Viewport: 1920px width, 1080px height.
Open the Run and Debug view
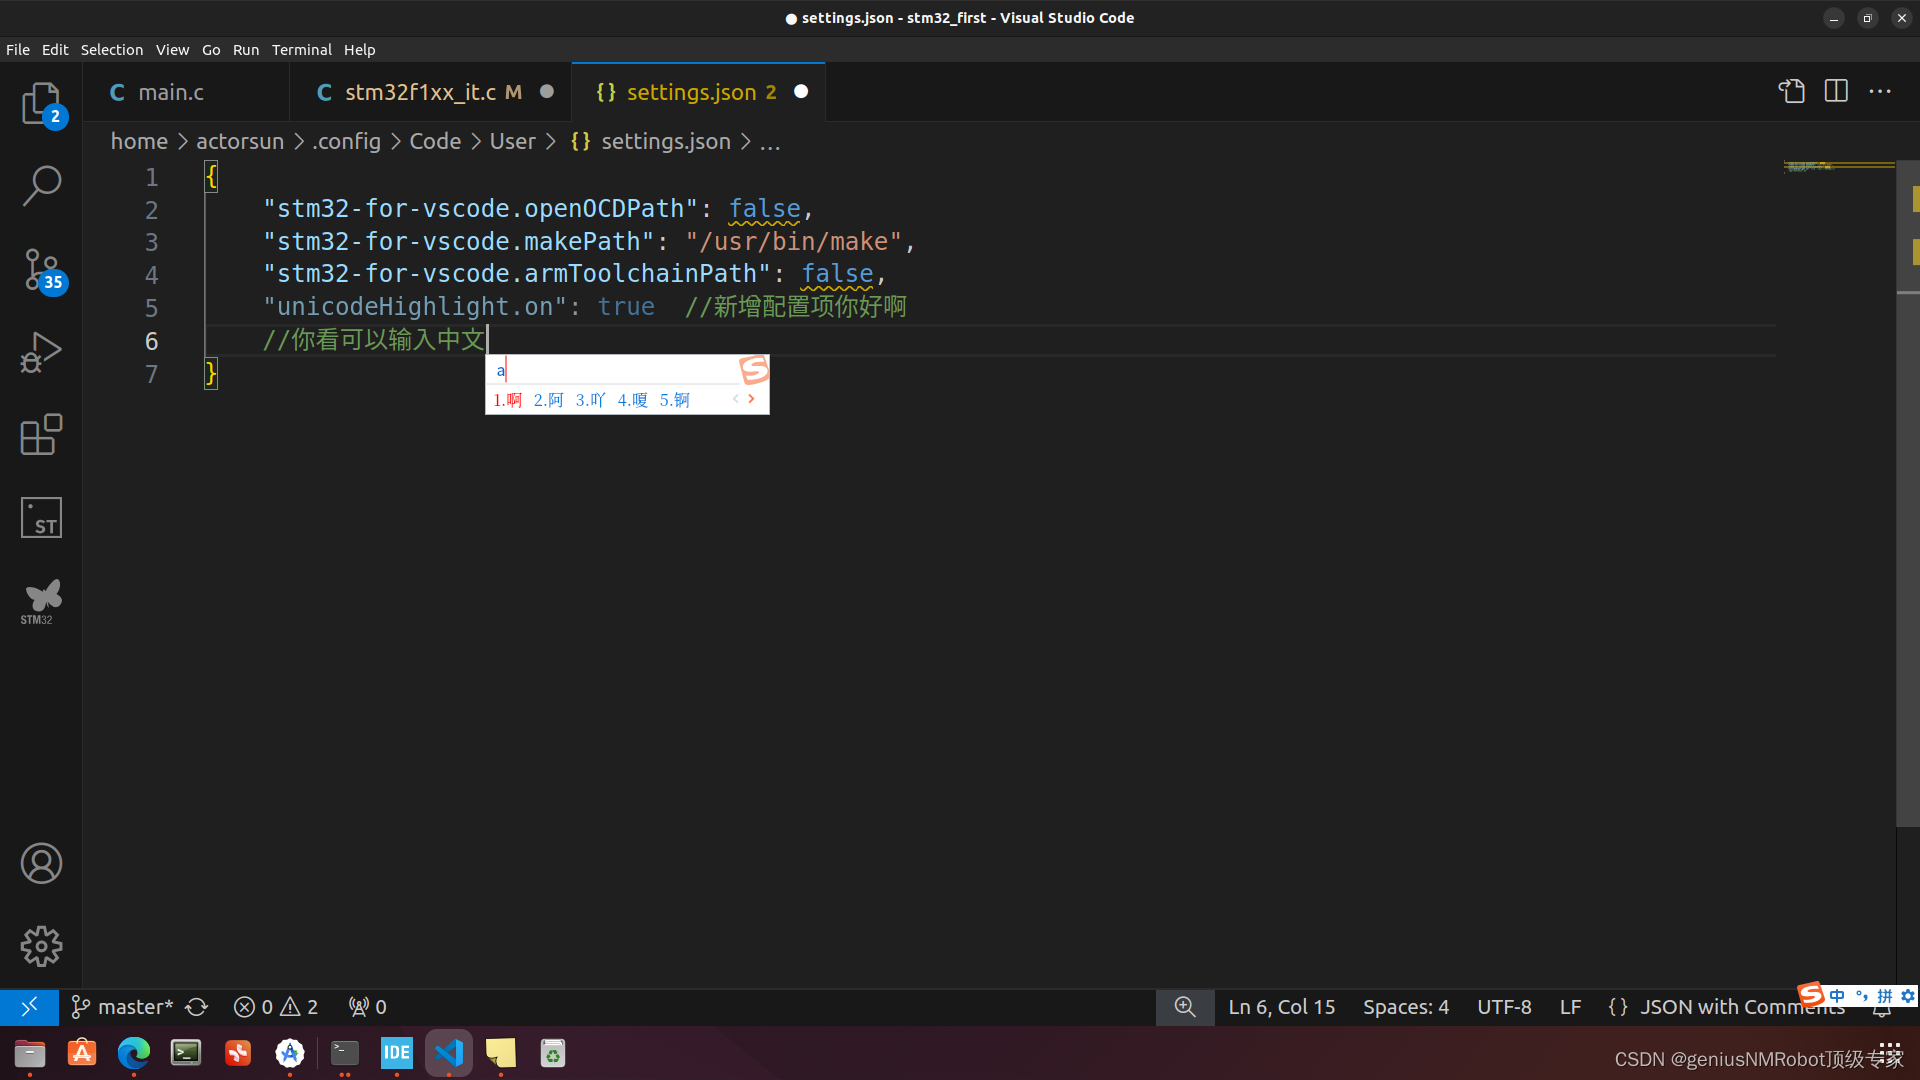tap(41, 352)
